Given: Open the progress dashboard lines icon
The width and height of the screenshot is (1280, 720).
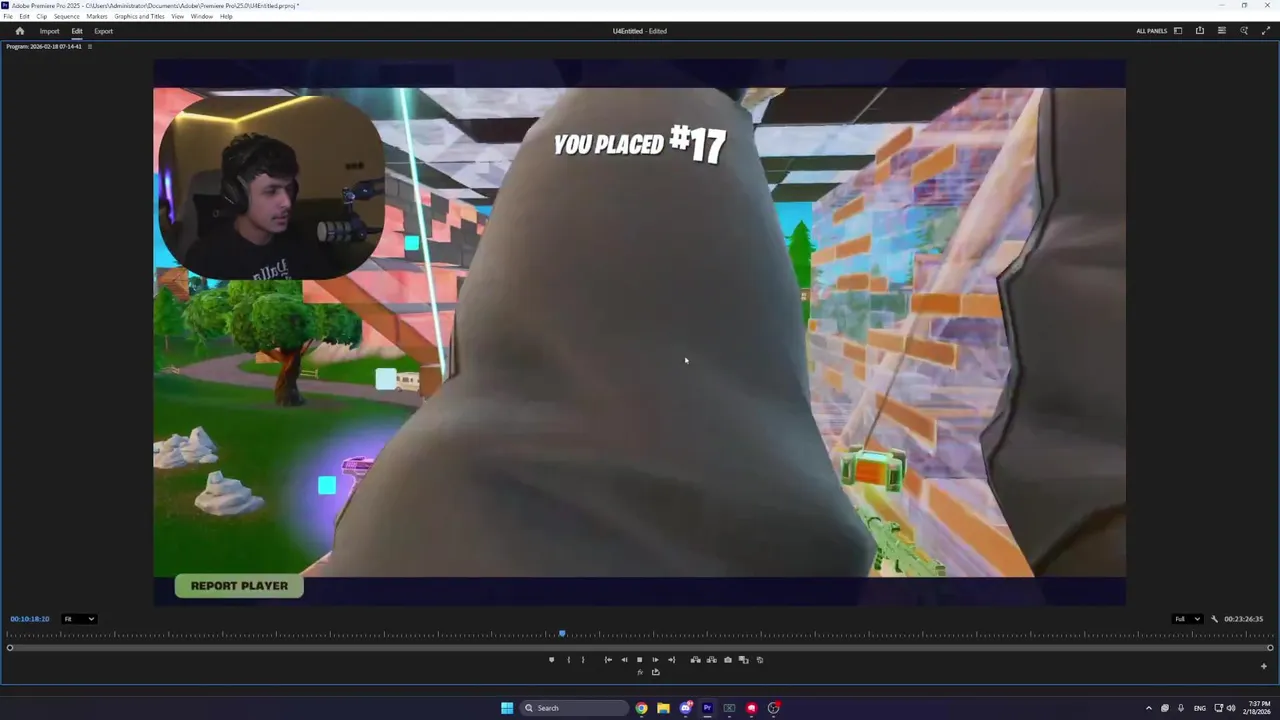Looking at the screenshot, I should click(x=1221, y=31).
